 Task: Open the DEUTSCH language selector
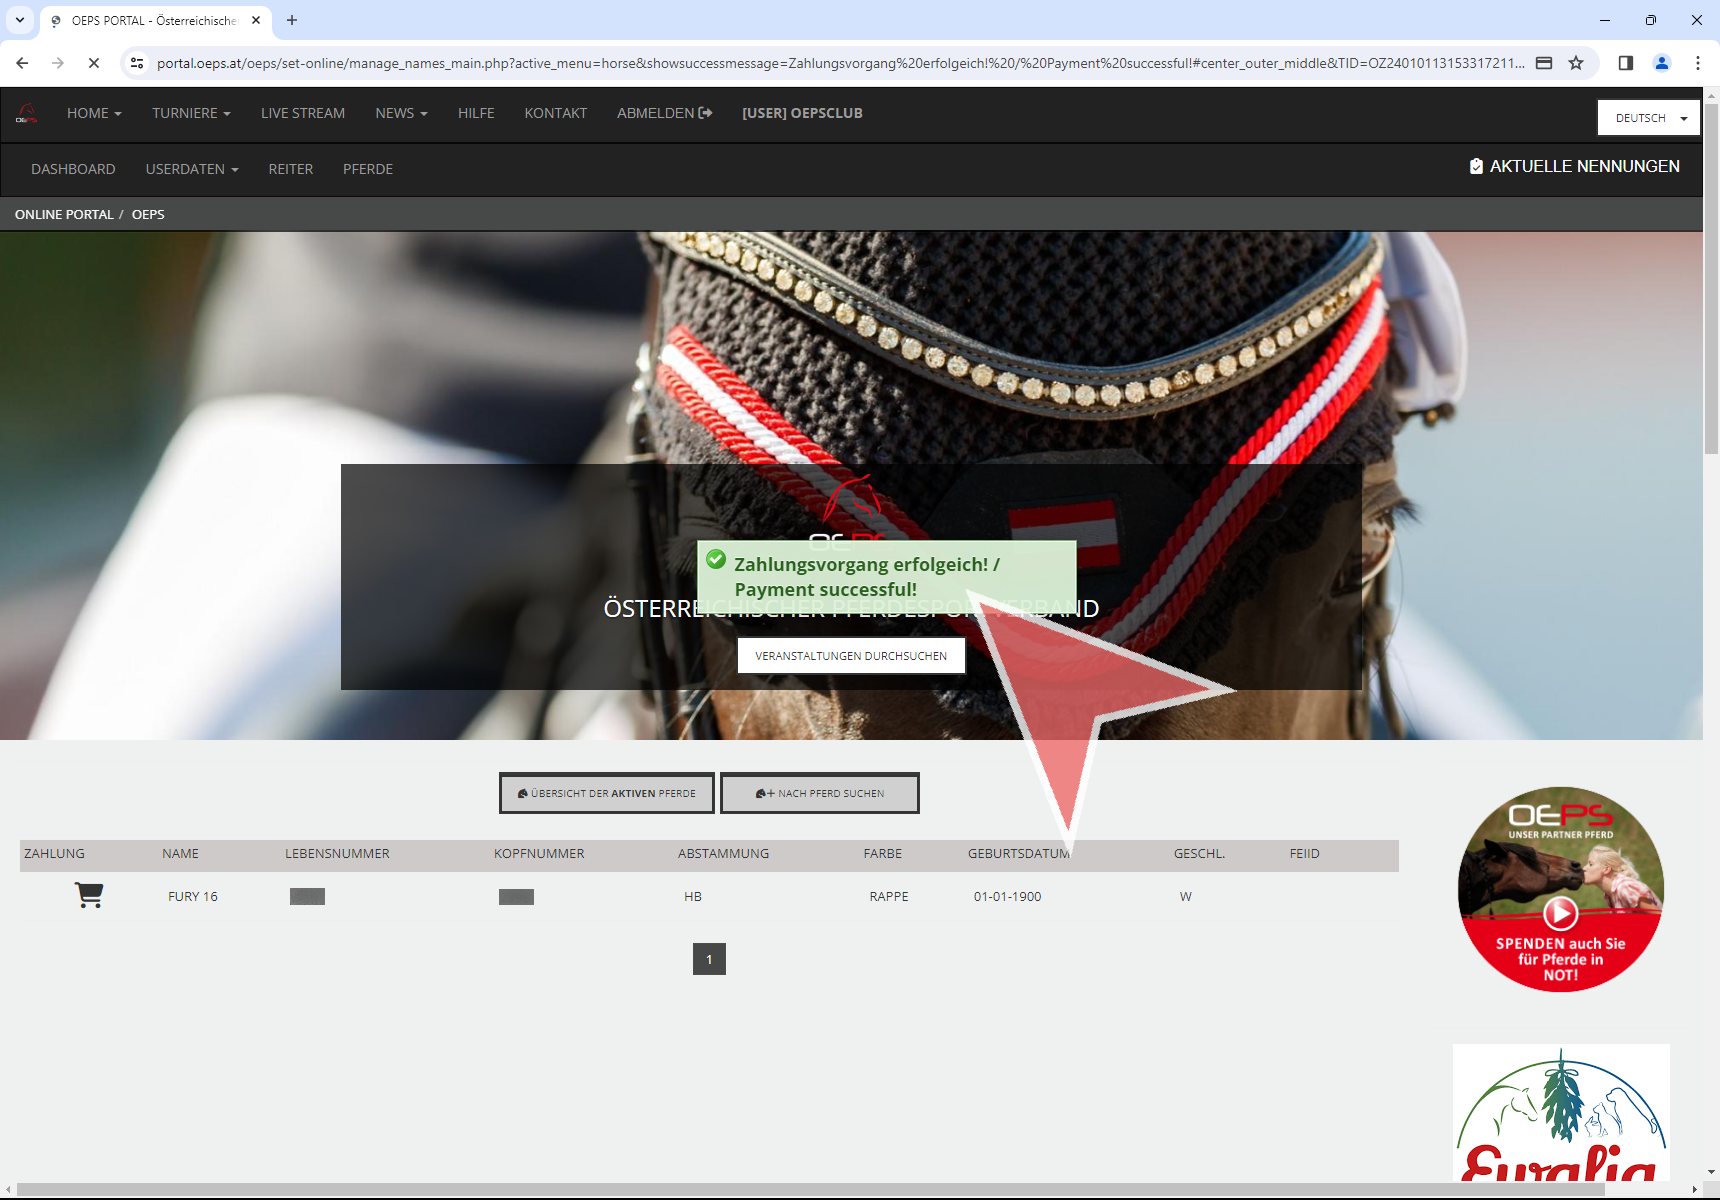click(x=1649, y=118)
